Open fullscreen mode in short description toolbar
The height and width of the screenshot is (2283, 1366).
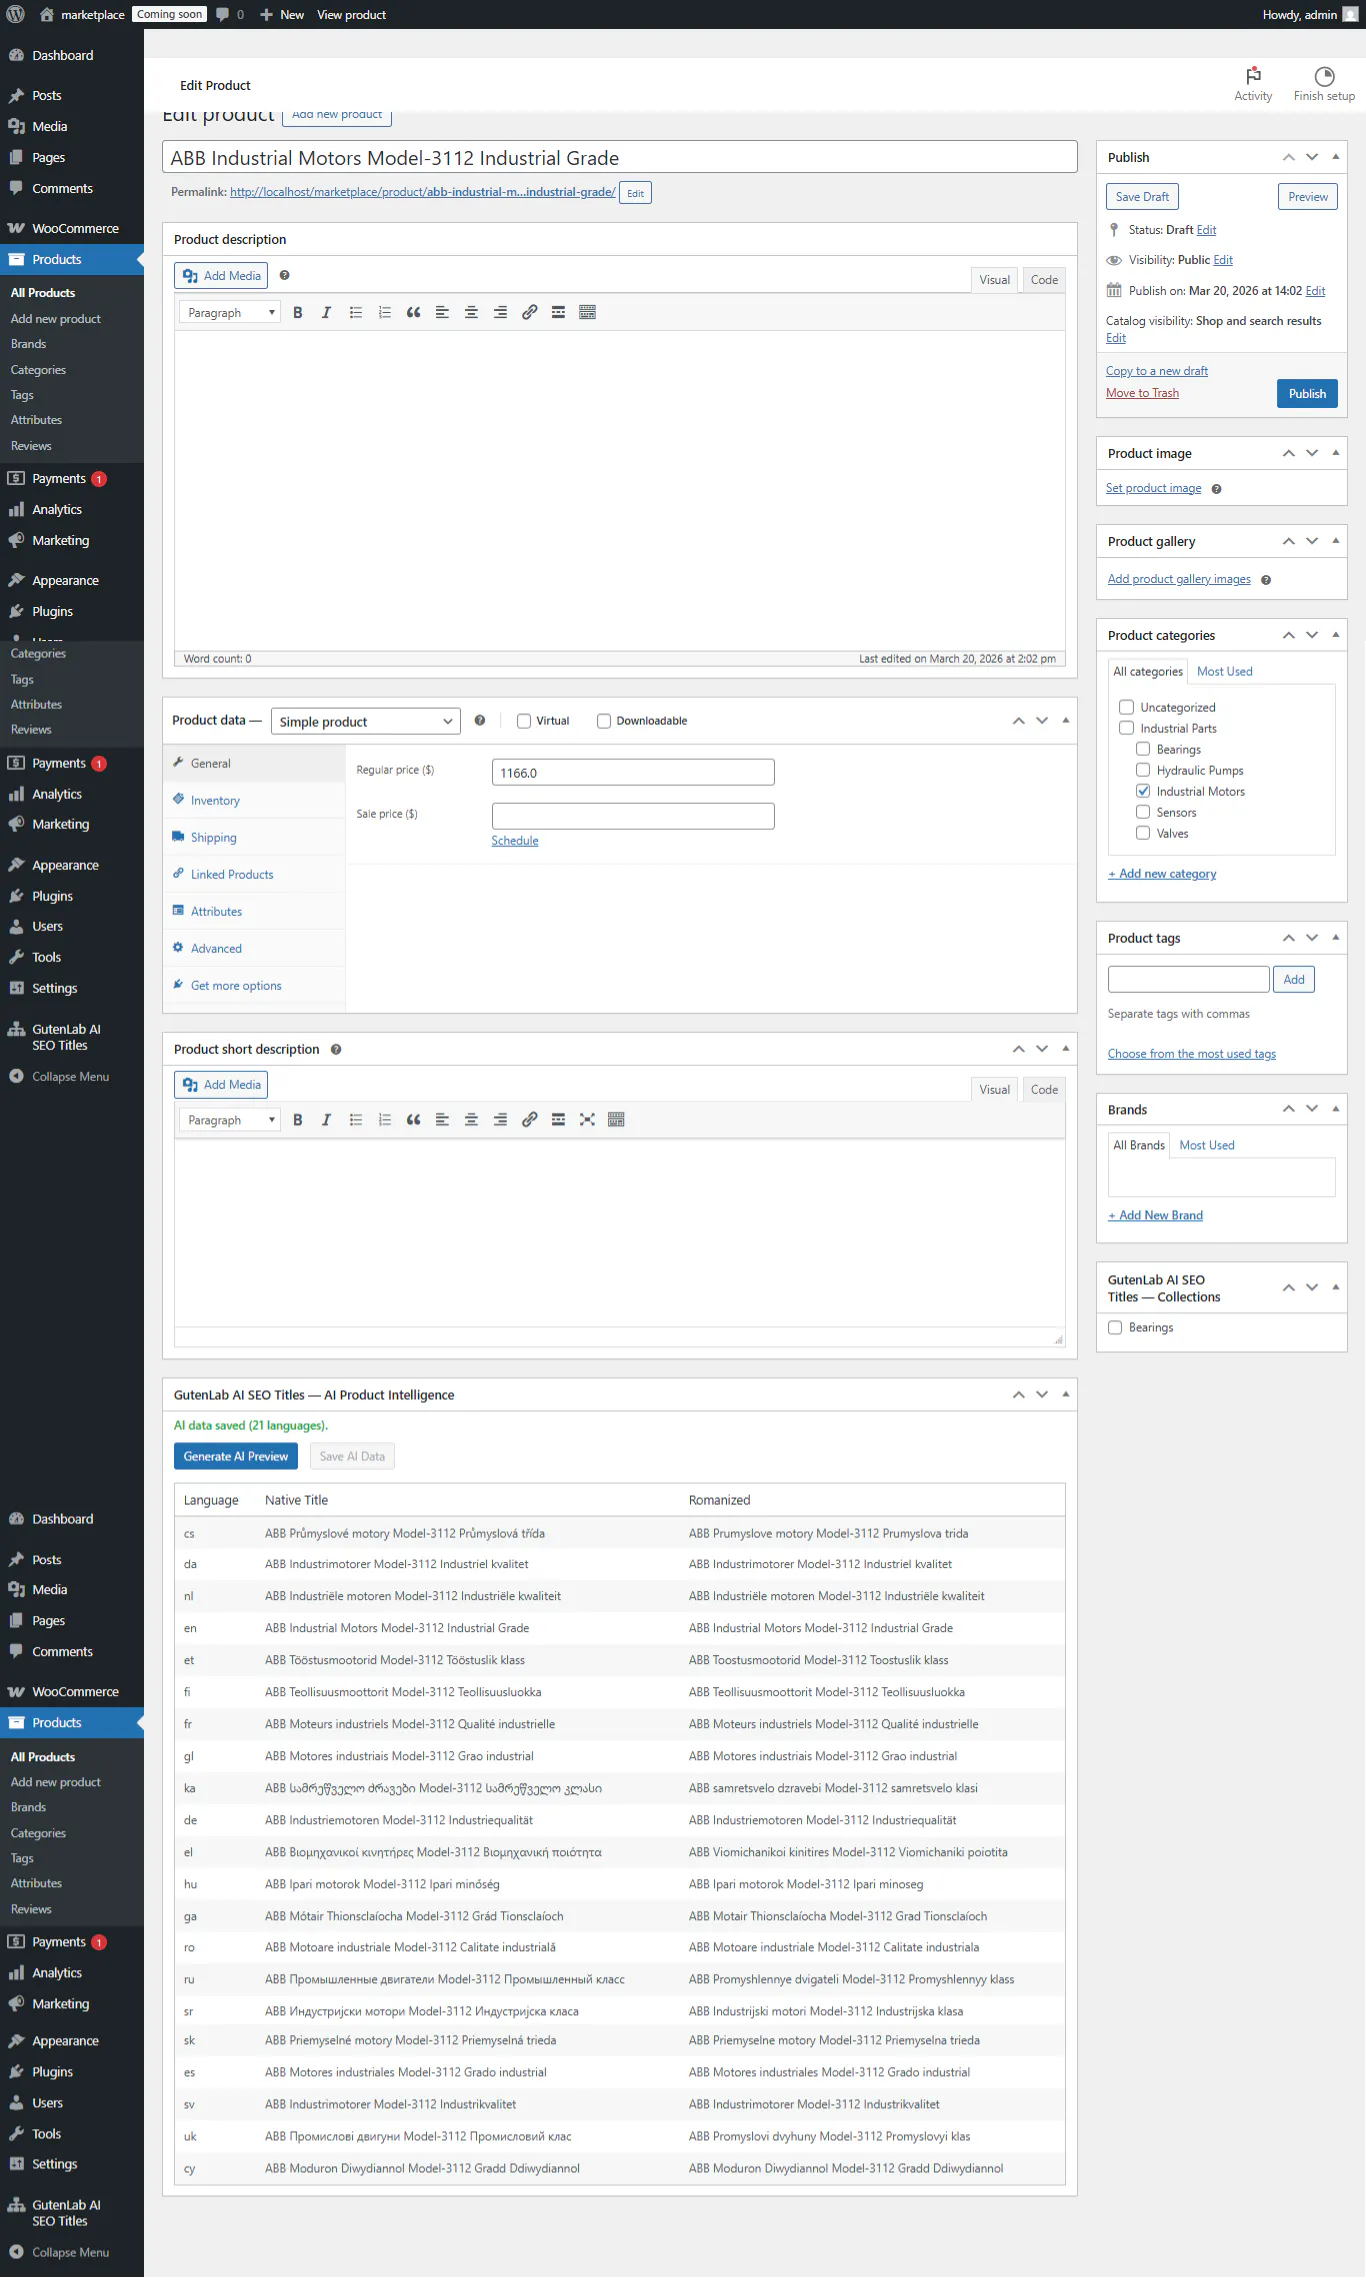(587, 1120)
